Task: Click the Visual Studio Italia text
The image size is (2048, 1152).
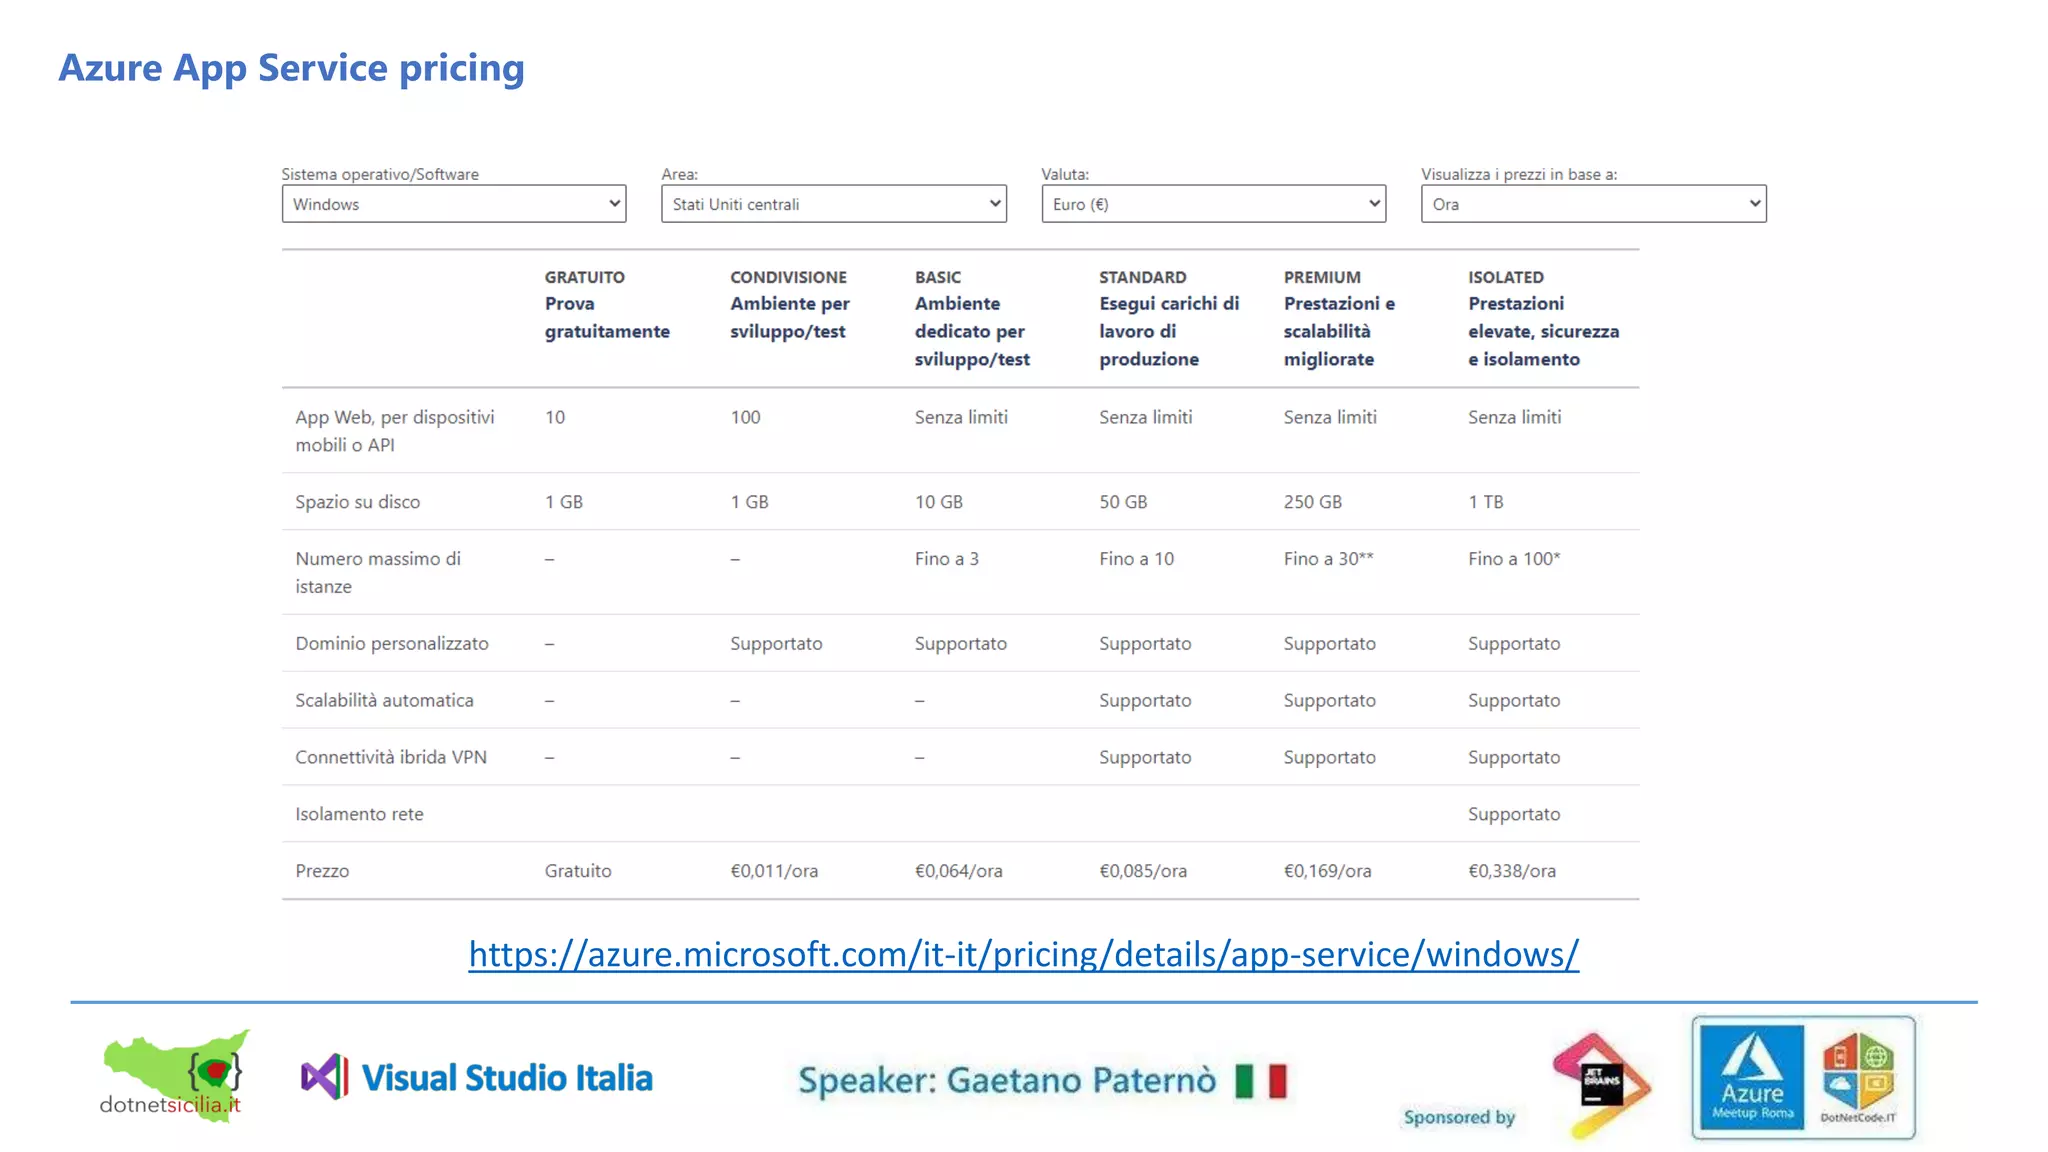Action: [507, 1078]
